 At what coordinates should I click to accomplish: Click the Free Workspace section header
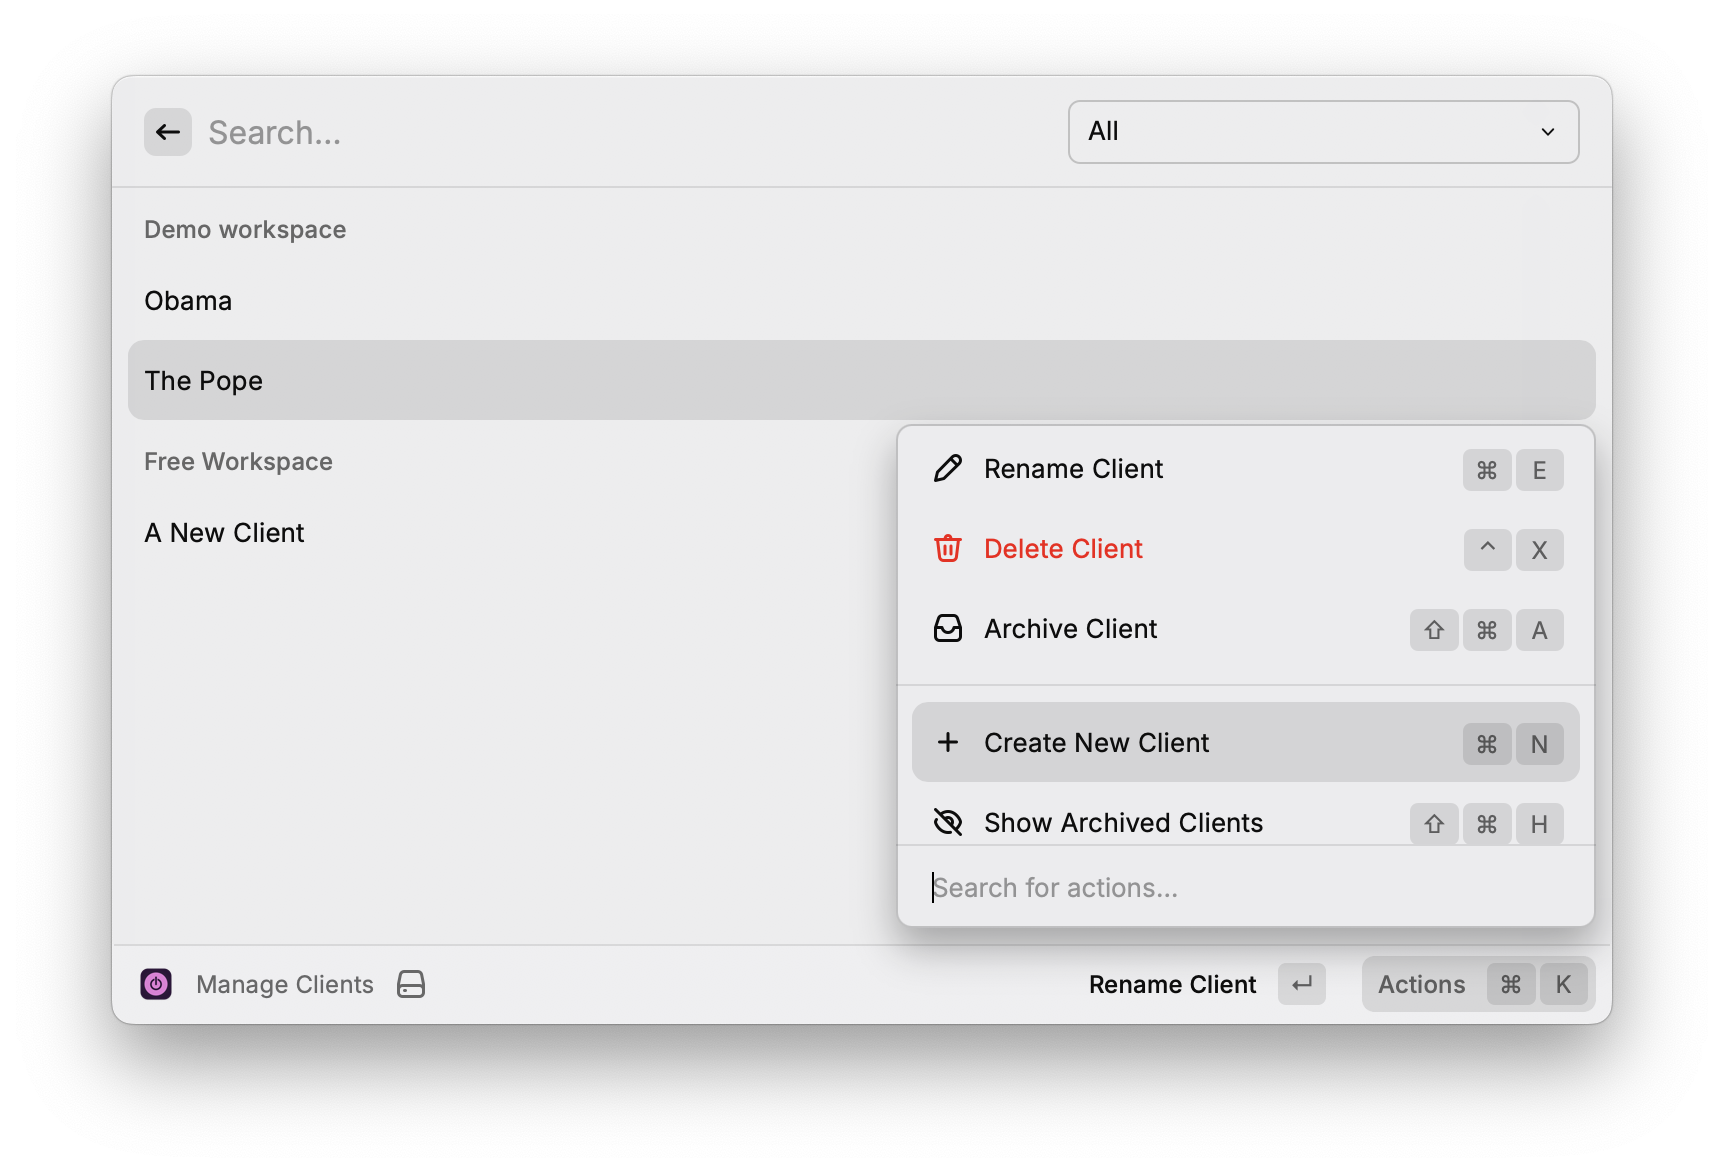pos(238,461)
